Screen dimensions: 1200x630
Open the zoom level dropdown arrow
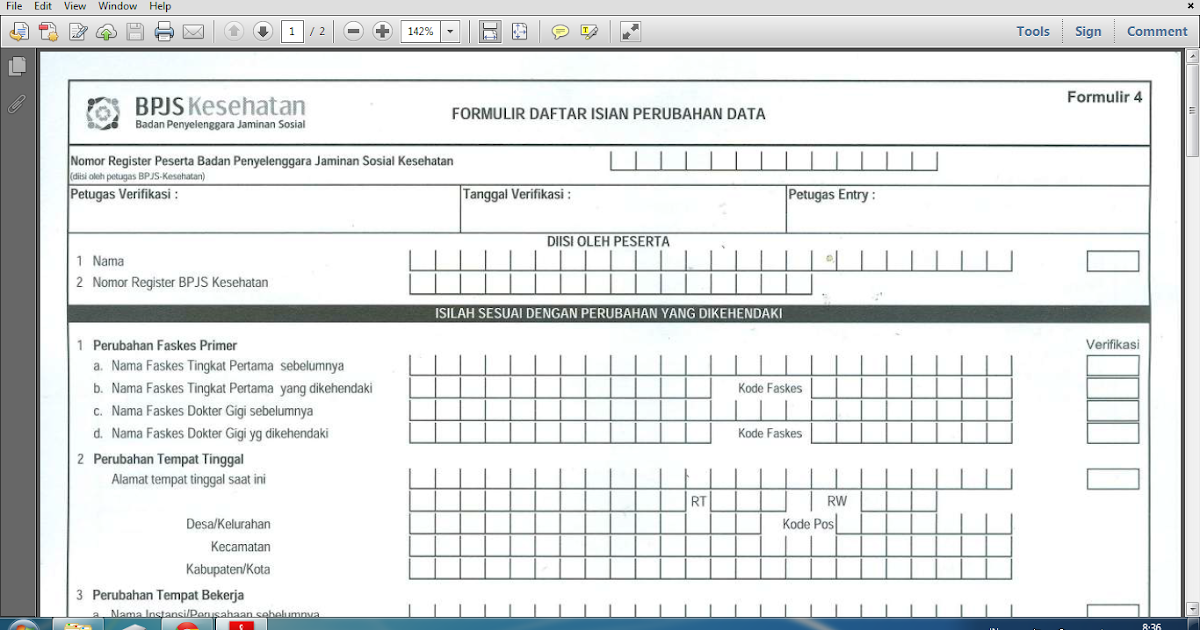tap(450, 32)
